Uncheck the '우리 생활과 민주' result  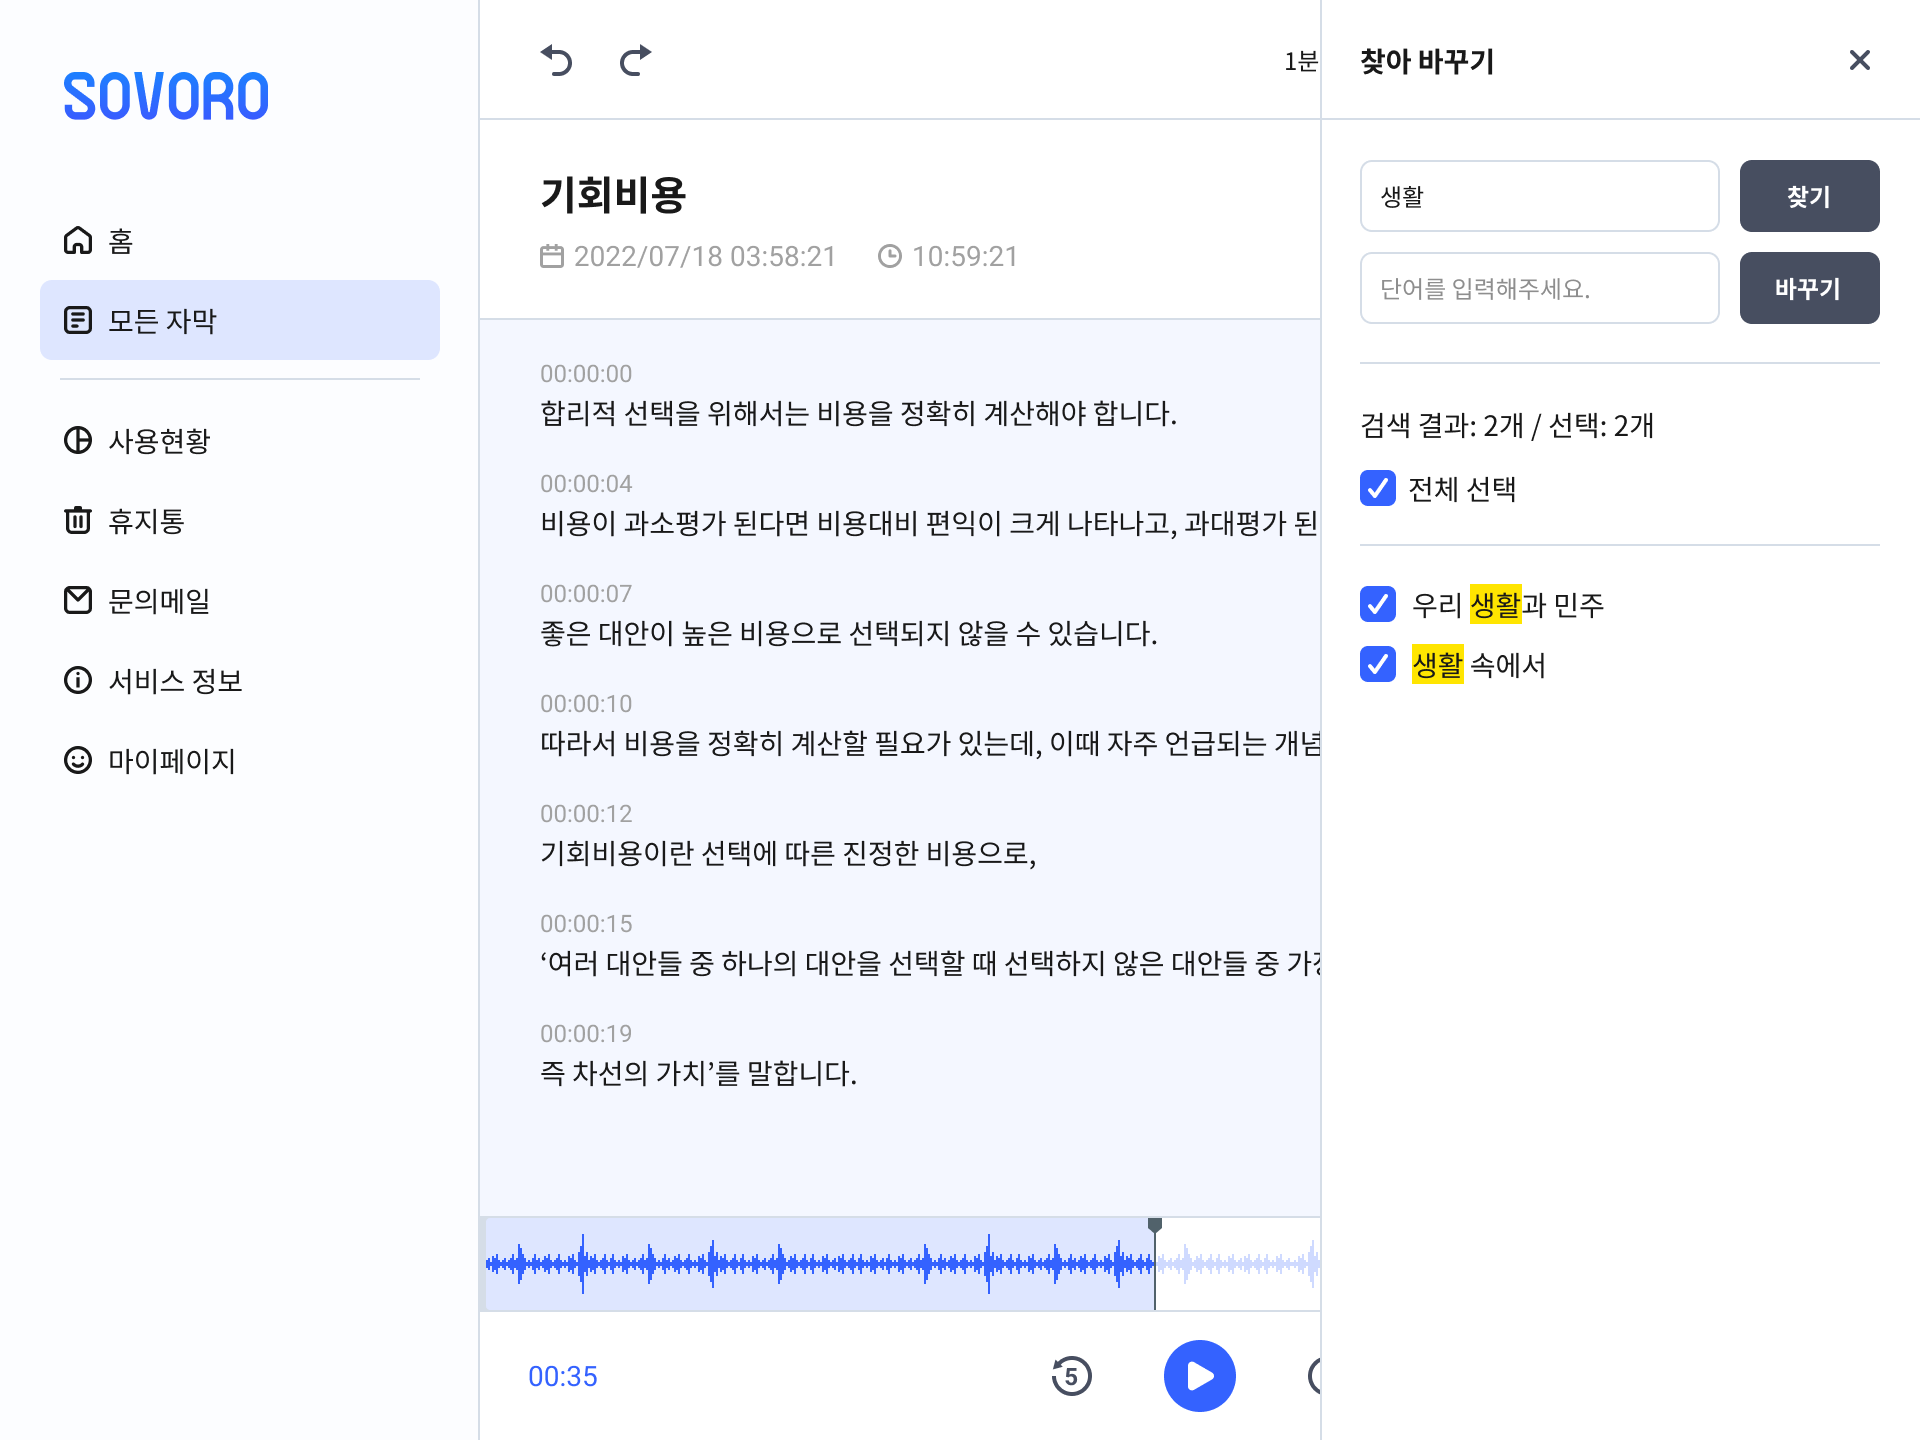[x=1378, y=604]
